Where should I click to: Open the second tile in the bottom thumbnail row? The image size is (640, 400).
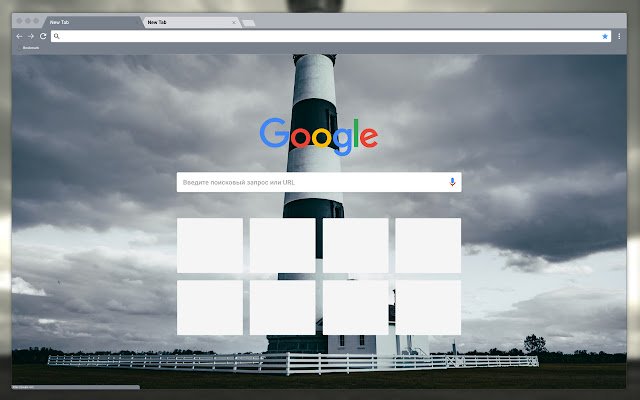(x=282, y=307)
